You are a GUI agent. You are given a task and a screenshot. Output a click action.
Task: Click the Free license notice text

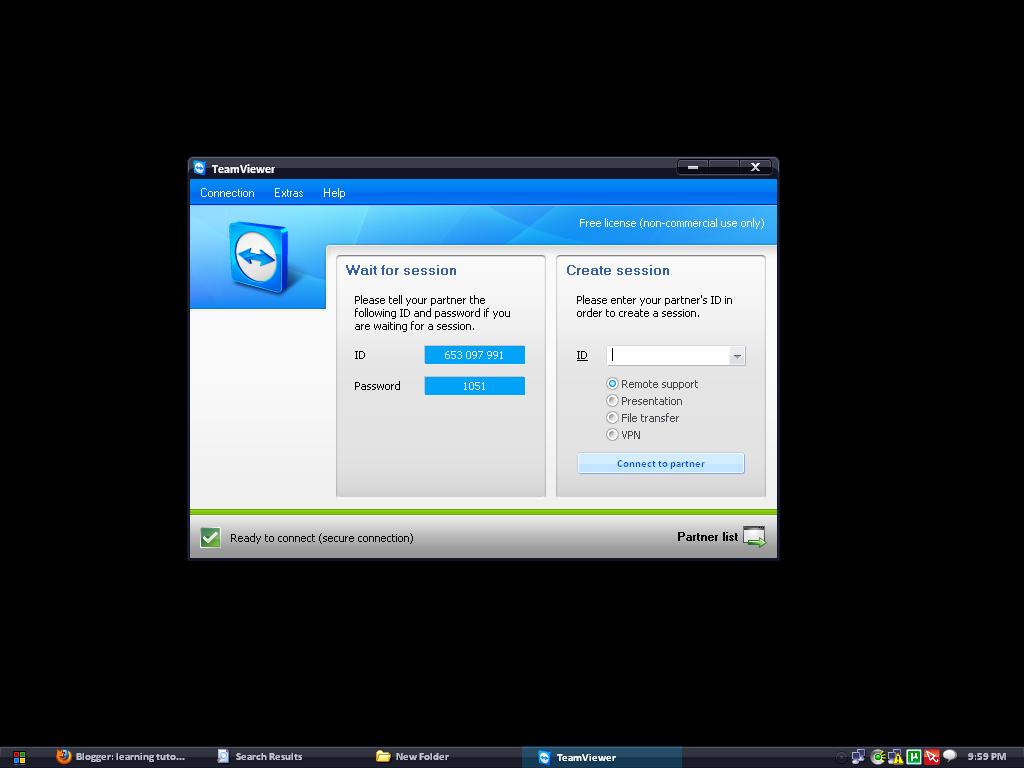pyautogui.click(x=671, y=223)
